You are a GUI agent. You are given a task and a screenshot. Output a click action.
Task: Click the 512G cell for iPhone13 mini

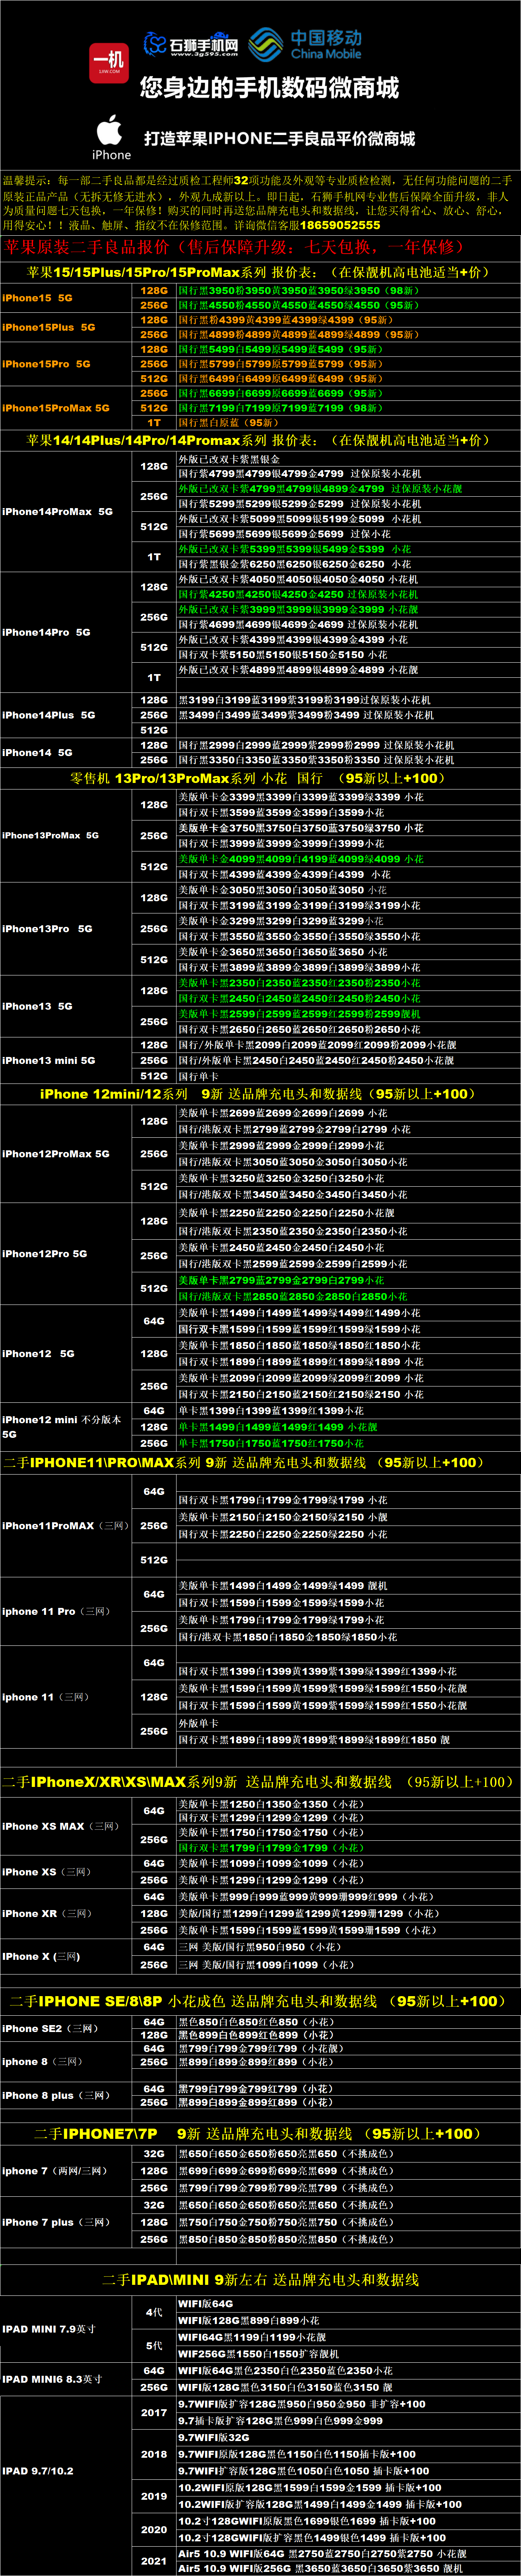coord(154,1076)
